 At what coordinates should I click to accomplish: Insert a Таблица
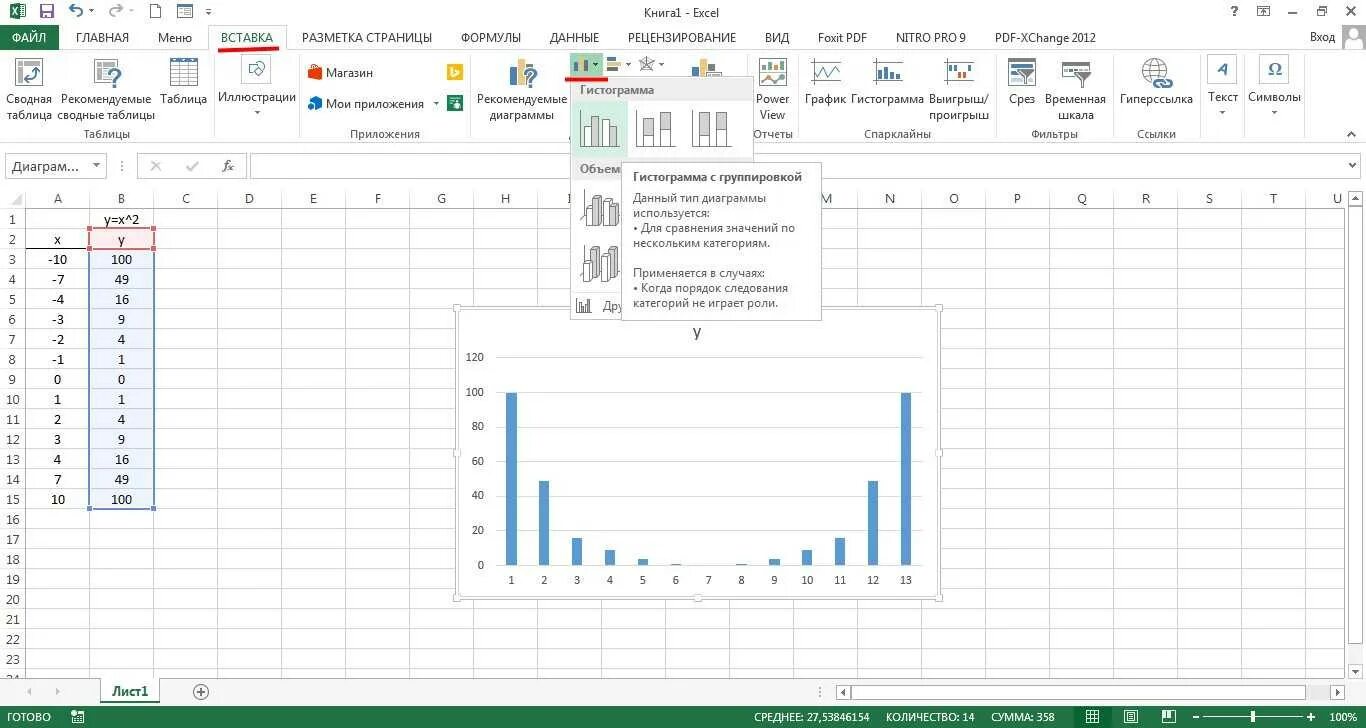pyautogui.click(x=184, y=82)
